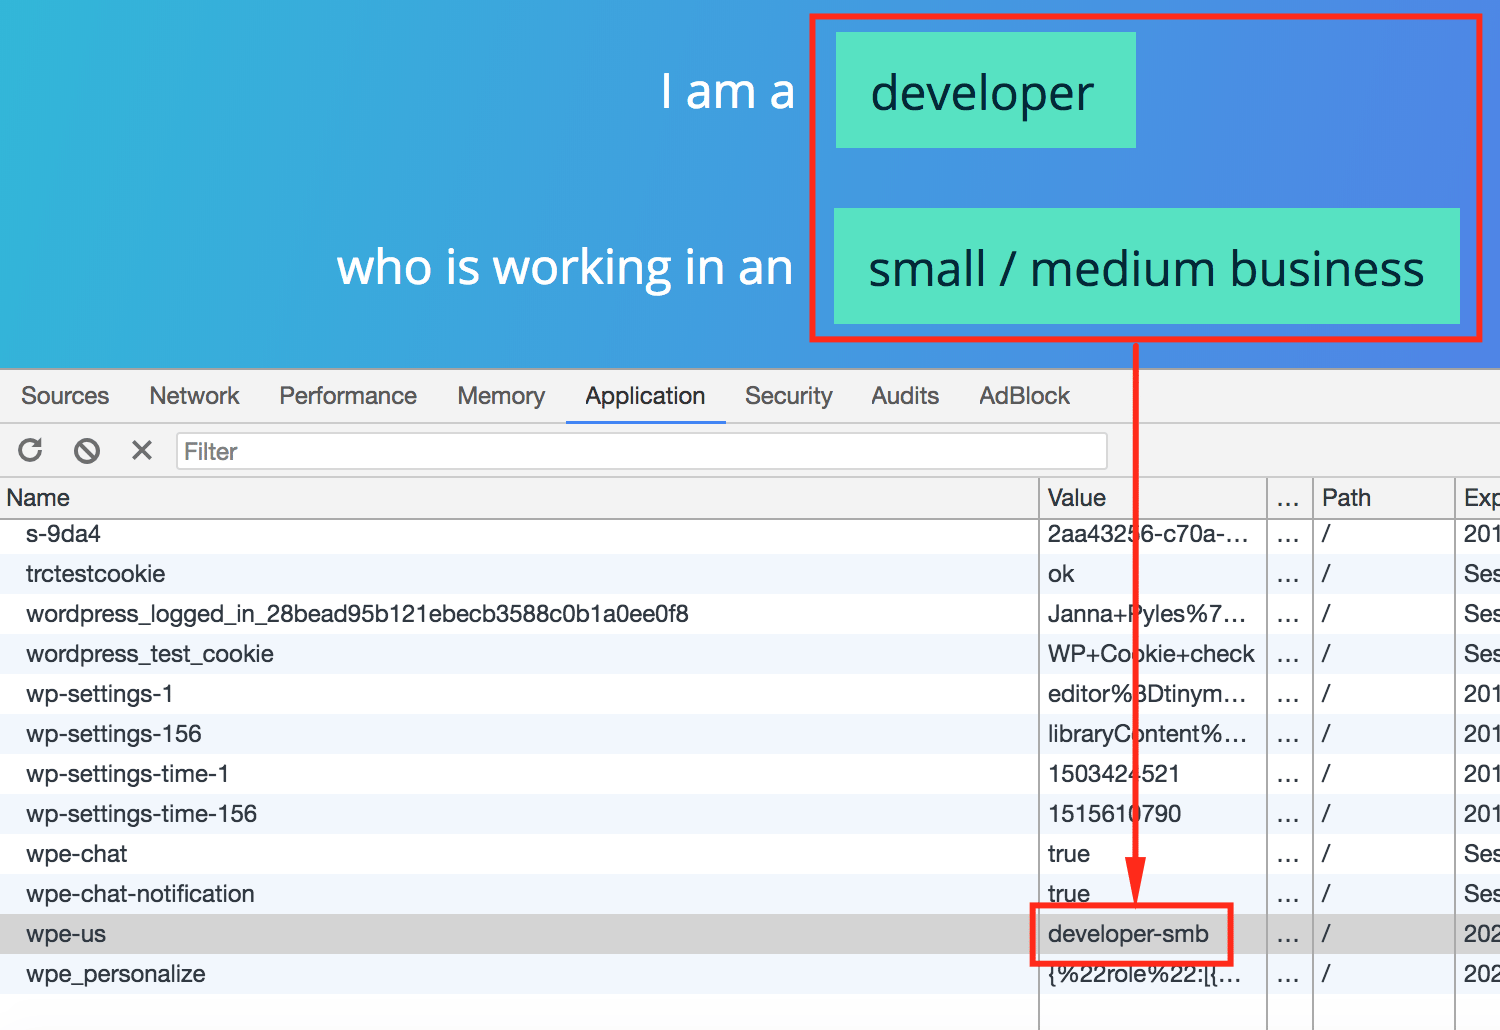
Task: Click the refresh cookies icon
Action: tap(31, 451)
